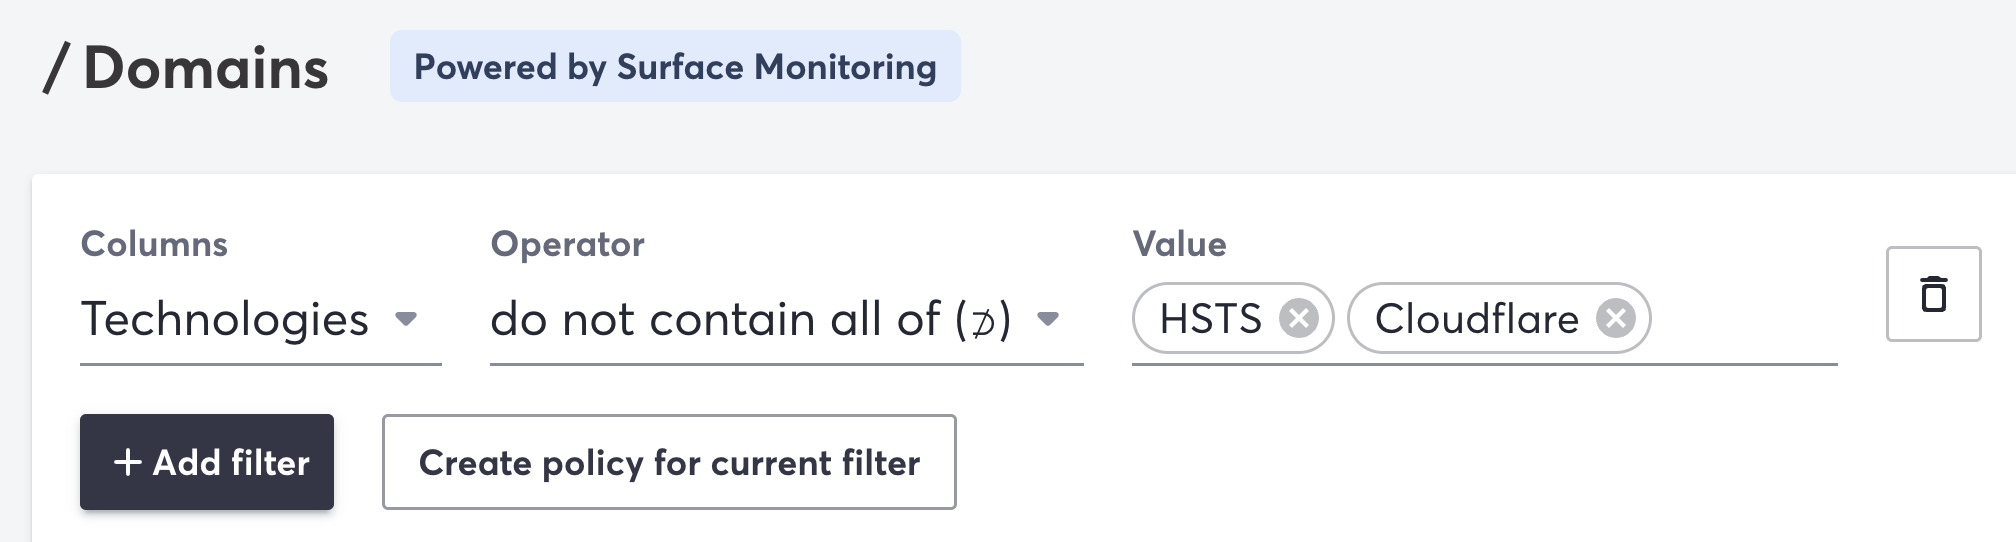Viewport: 2016px width, 542px height.
Task: Select the Technologies column field
Action: (x=260, y=320)
